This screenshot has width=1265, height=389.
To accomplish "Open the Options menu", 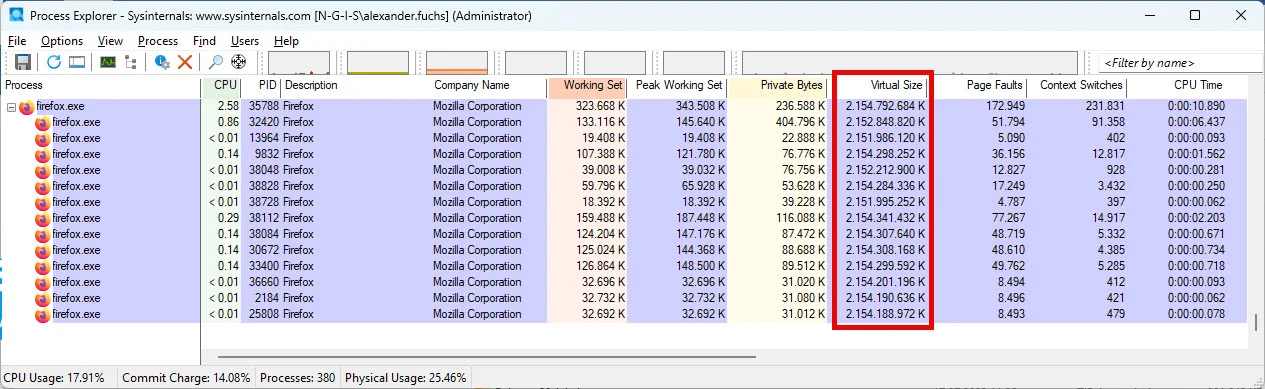I will point(62,41).
